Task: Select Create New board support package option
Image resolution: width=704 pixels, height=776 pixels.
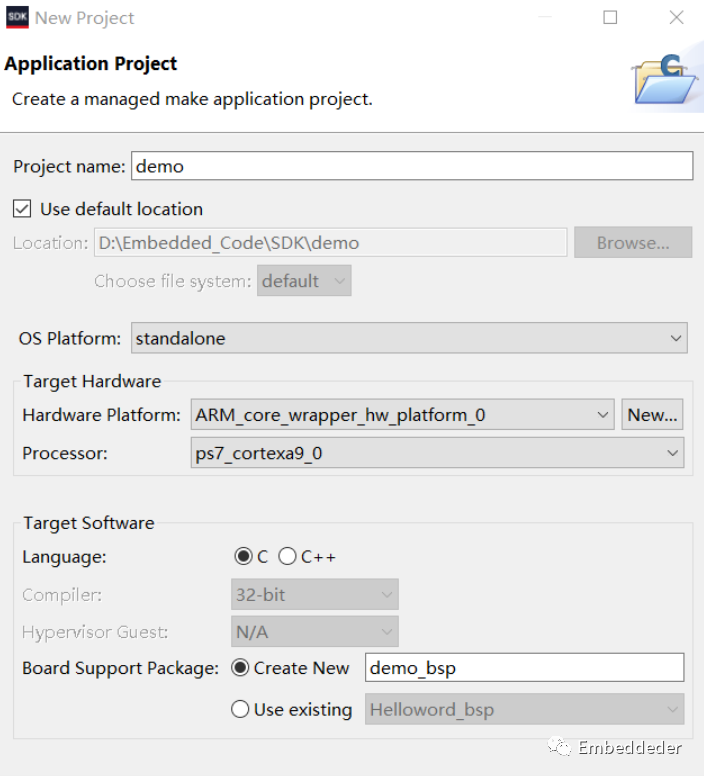Action: pos(240,668)
